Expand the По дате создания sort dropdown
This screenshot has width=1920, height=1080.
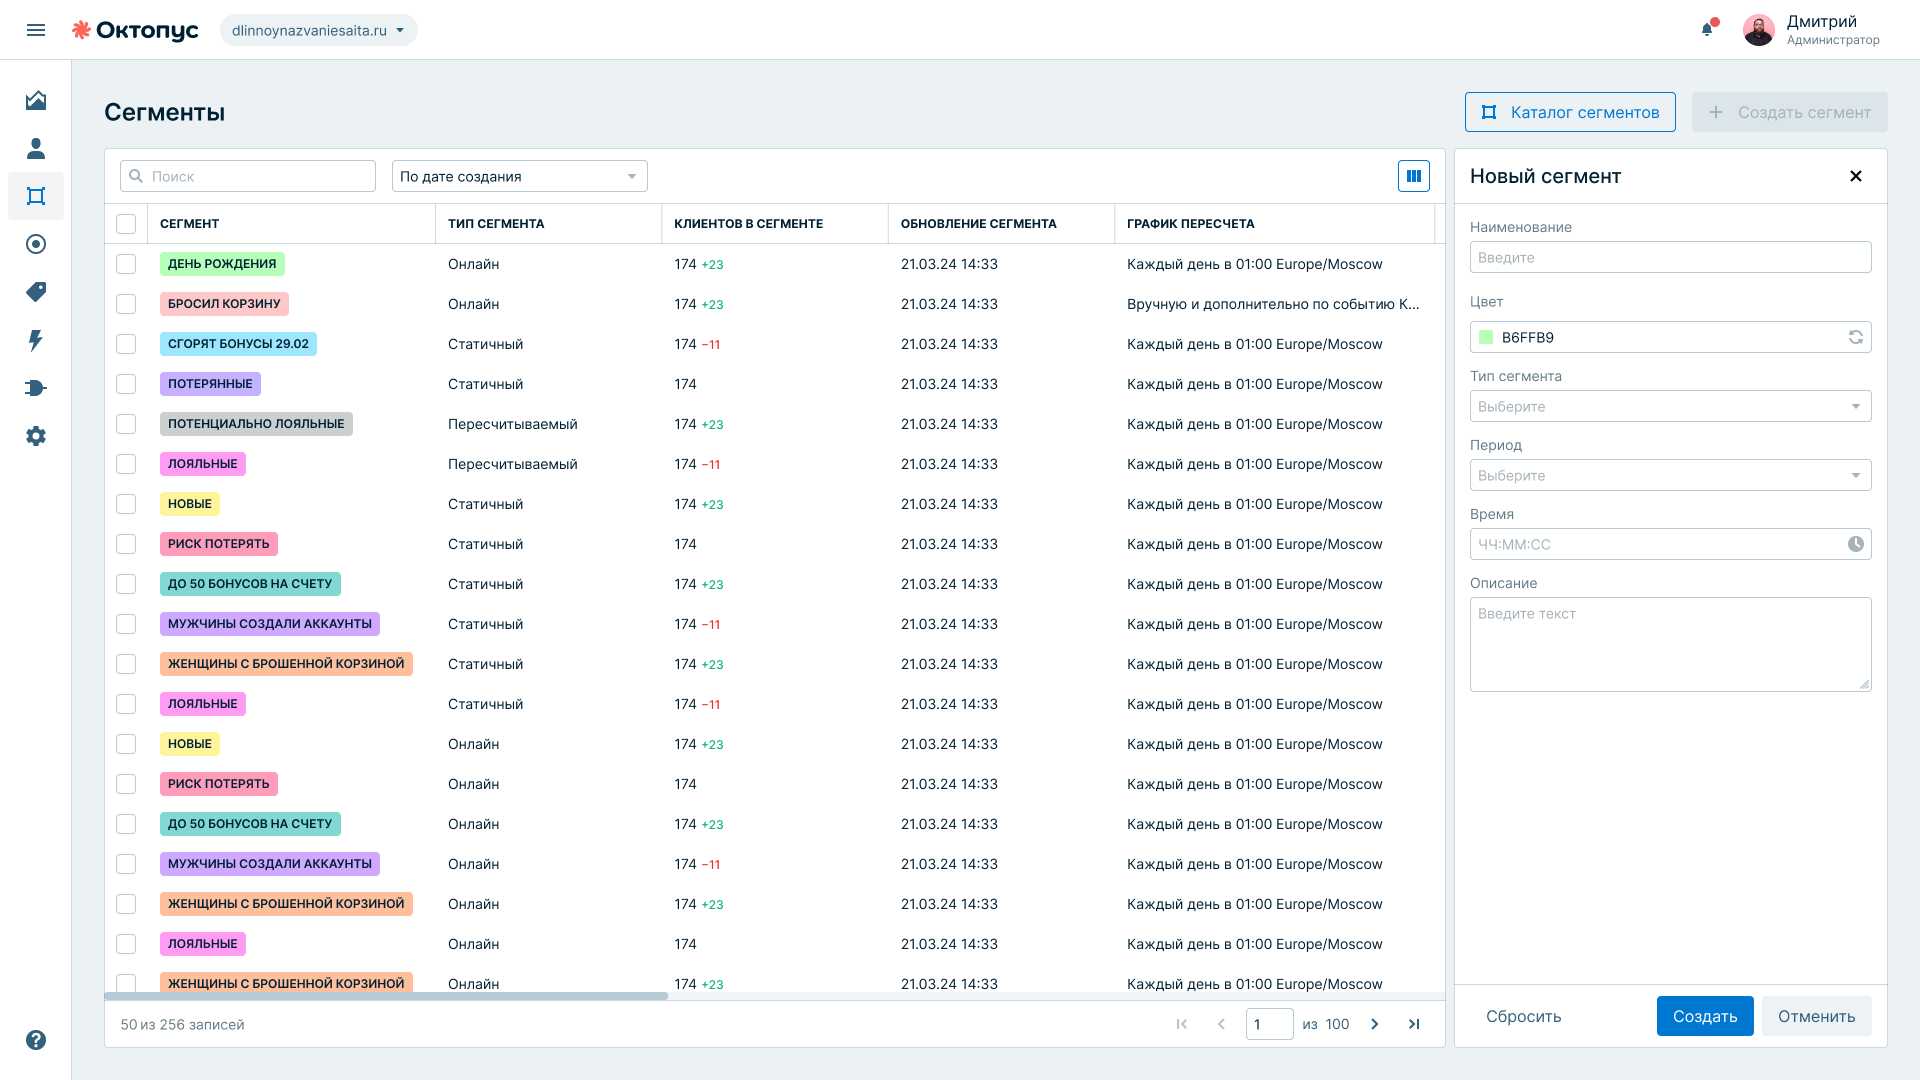coord(520,176)
